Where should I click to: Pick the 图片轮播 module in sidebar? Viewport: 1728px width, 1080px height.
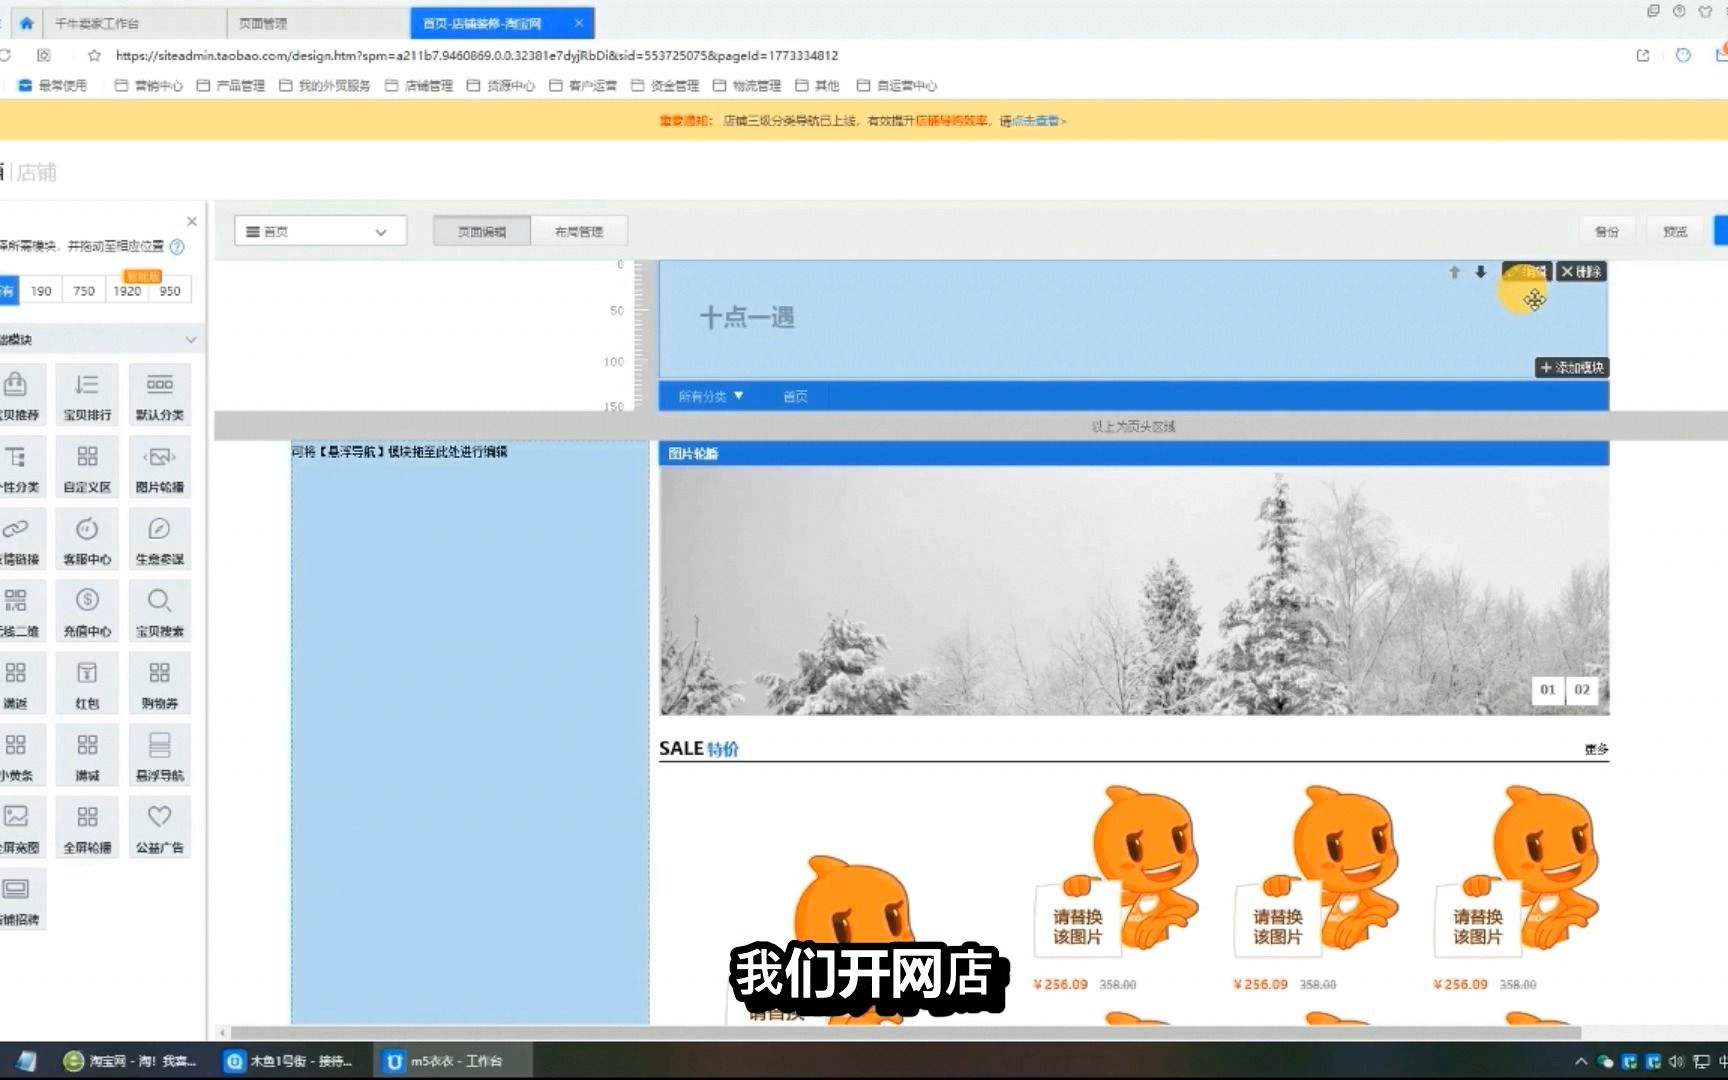159,466
